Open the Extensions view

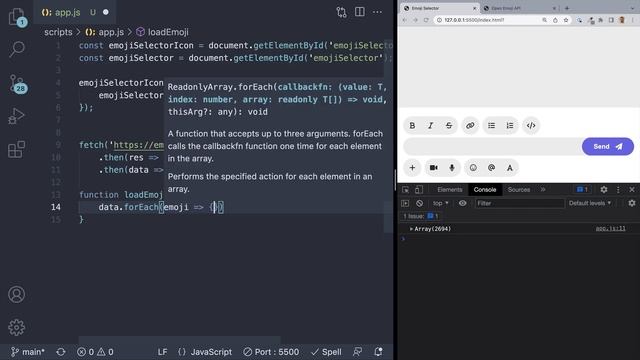(16, 149)
